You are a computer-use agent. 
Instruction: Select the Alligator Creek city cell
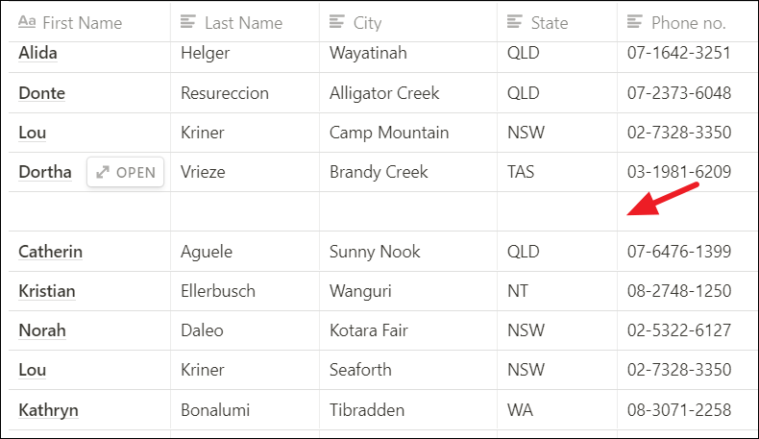tap(408, 93)
